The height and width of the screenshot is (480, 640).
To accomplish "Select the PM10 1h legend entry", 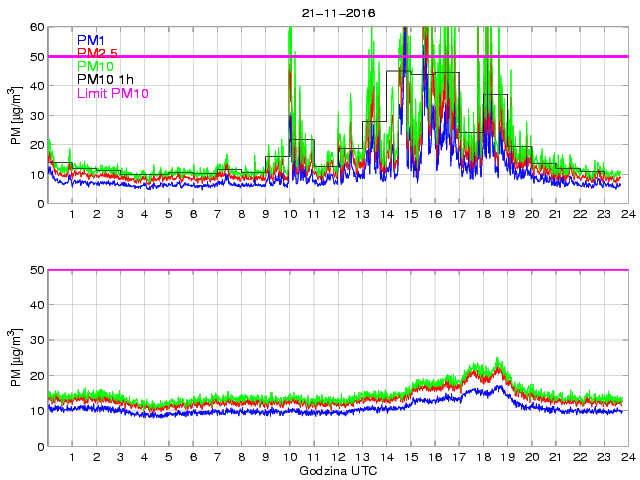I will (105, 80).
